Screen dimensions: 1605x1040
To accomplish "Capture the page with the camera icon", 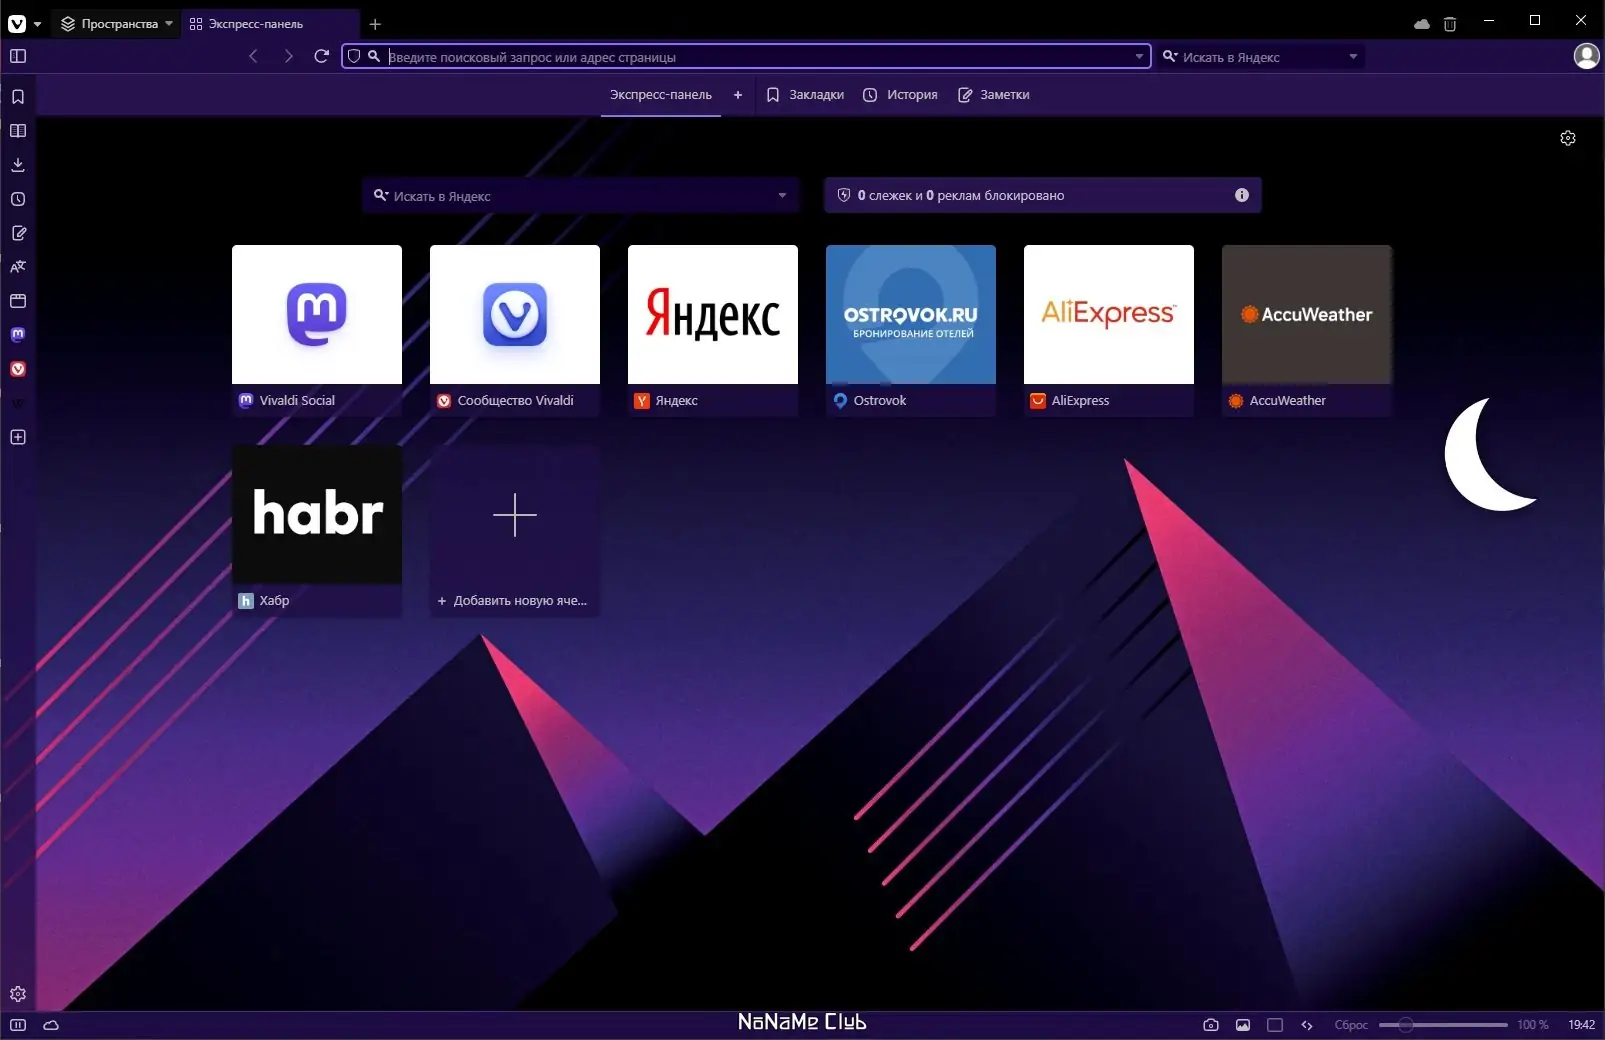I will (1211, 1025).
